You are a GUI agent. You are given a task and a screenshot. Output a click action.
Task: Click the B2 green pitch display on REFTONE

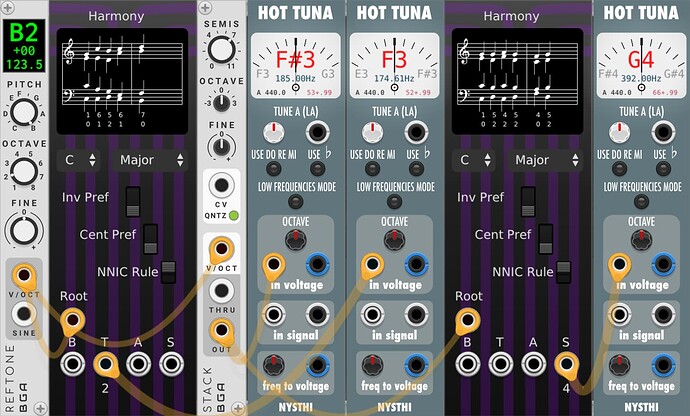[24, 46]
